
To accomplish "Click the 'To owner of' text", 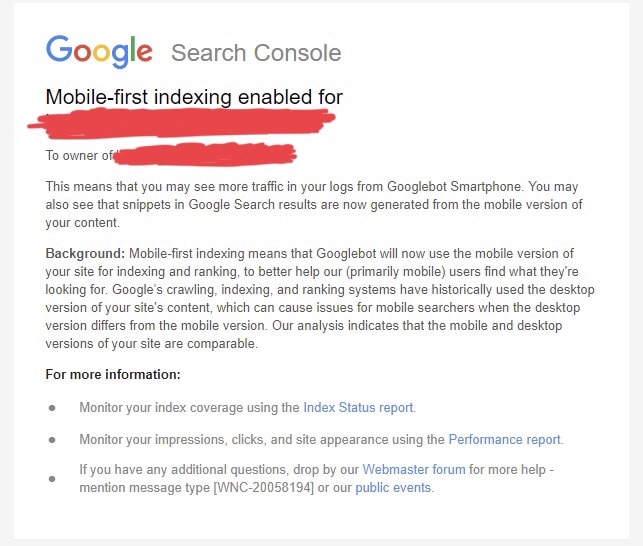I will [x=79, y=155].
